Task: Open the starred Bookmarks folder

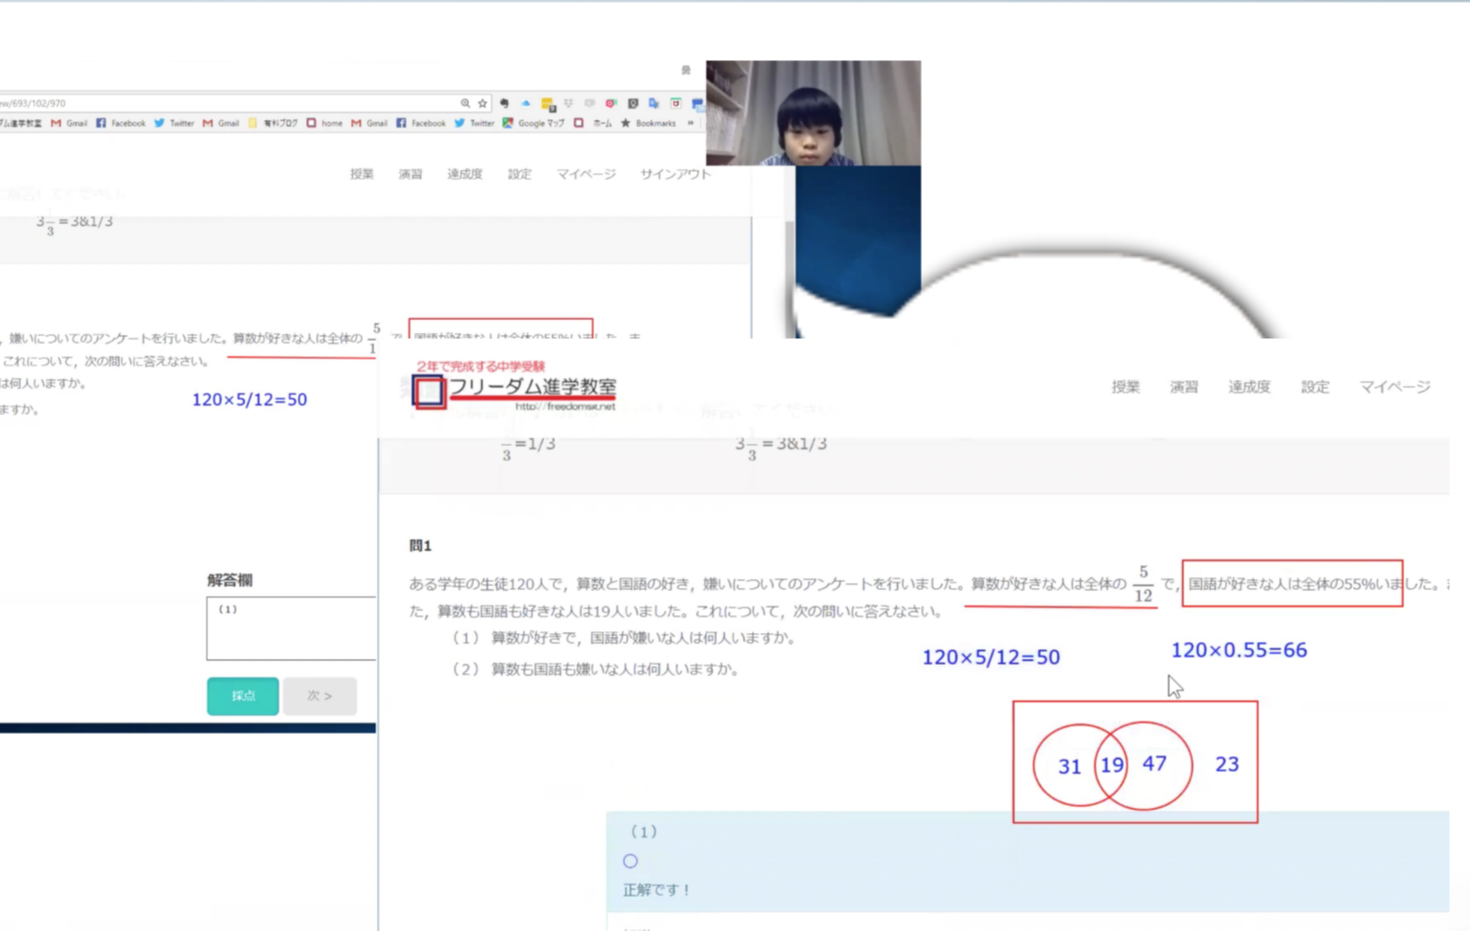Action: pyautogui.click(x=648, y=123)
